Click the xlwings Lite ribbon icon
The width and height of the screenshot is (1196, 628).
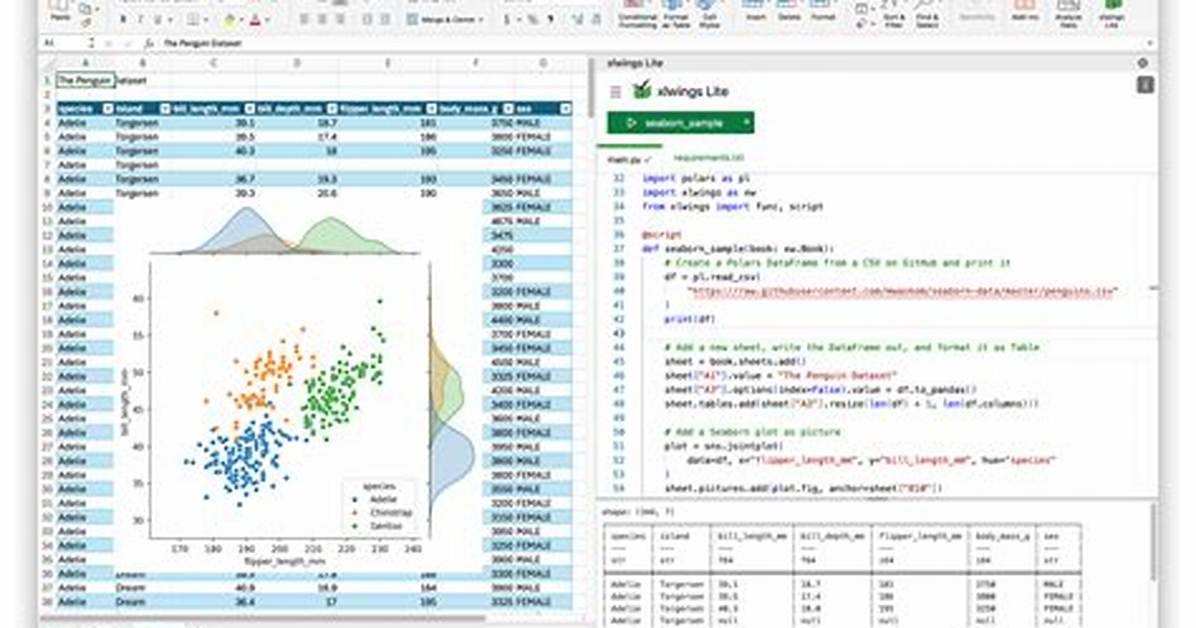pos(1112,14)
